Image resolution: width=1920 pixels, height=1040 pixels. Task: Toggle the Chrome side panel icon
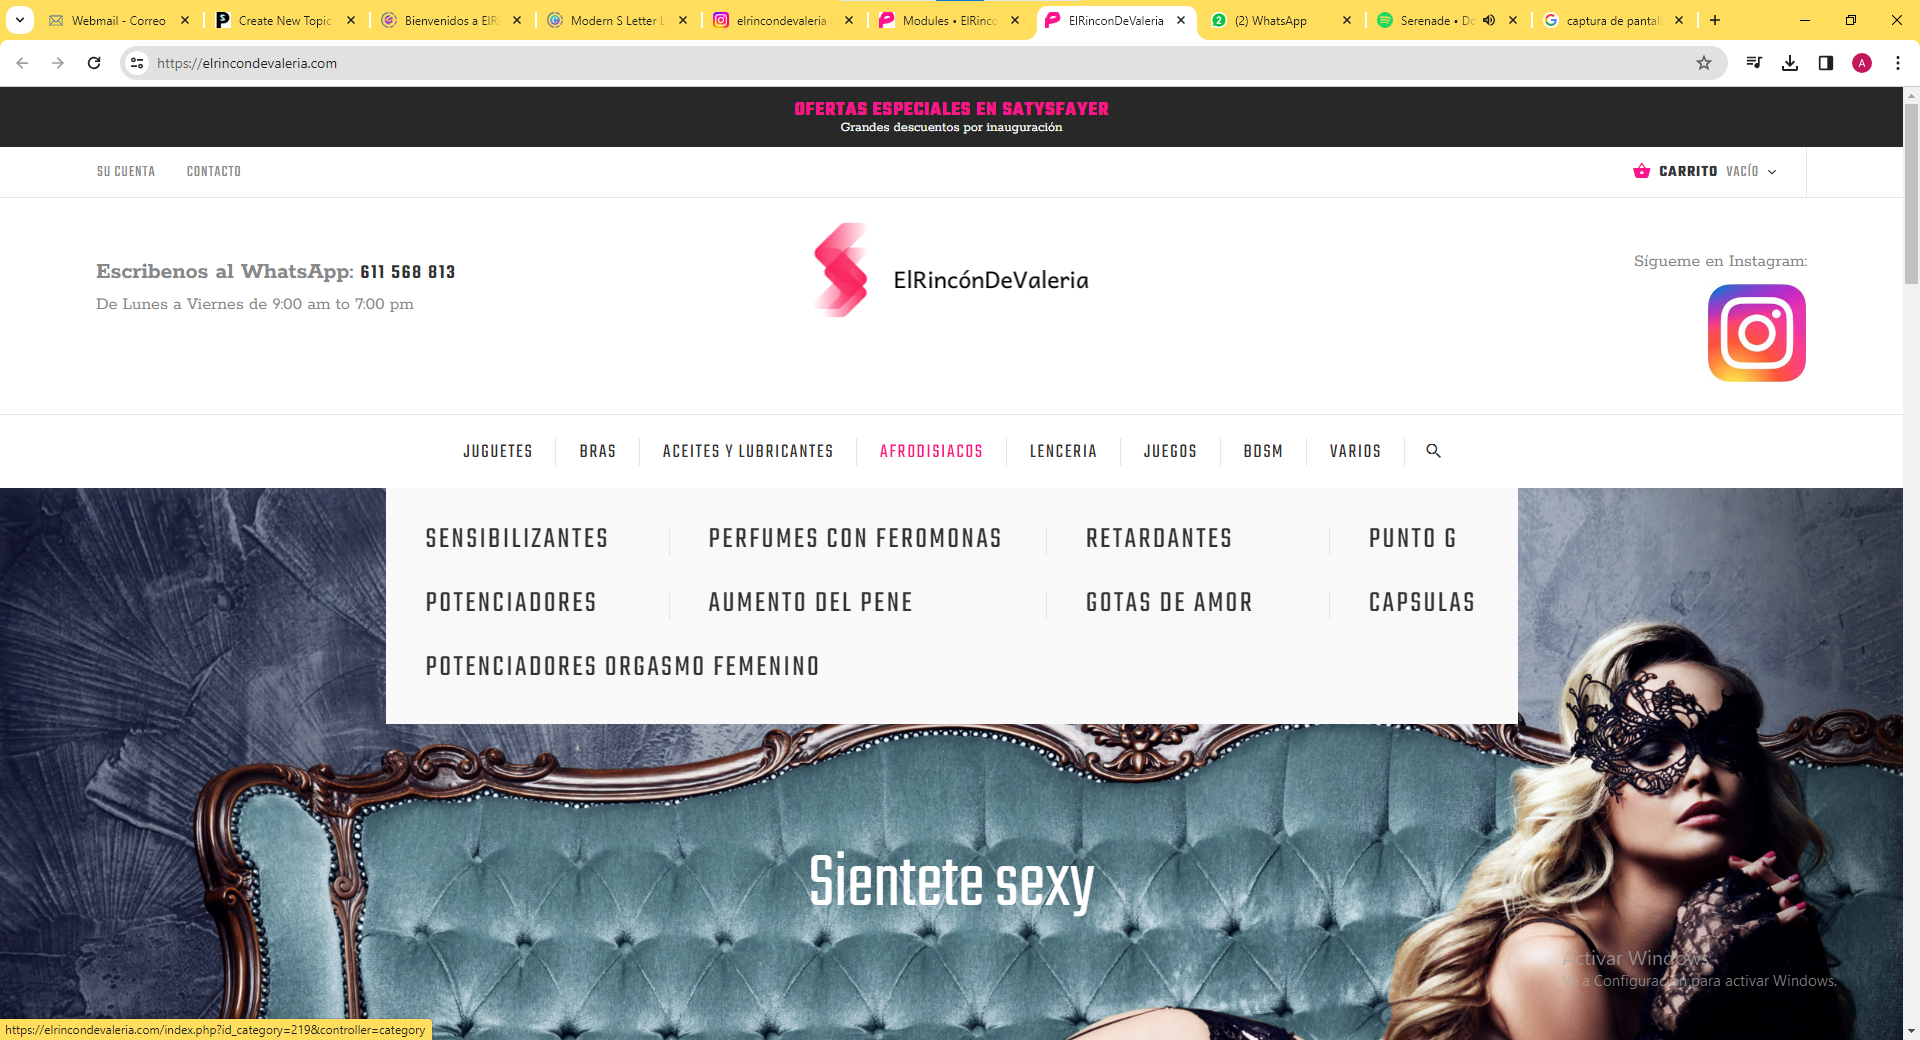click(x=1826, y=63)
